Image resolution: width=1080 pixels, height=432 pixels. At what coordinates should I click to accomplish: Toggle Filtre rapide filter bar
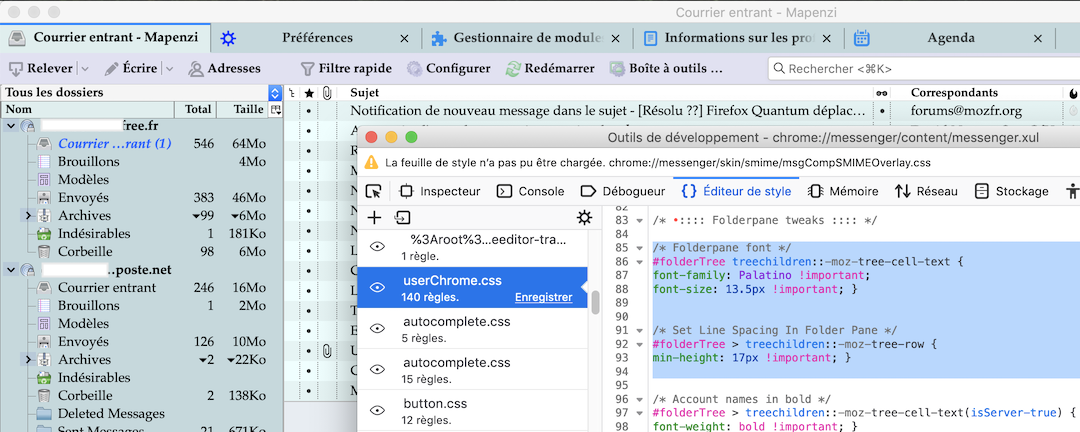tap(345, 69)
